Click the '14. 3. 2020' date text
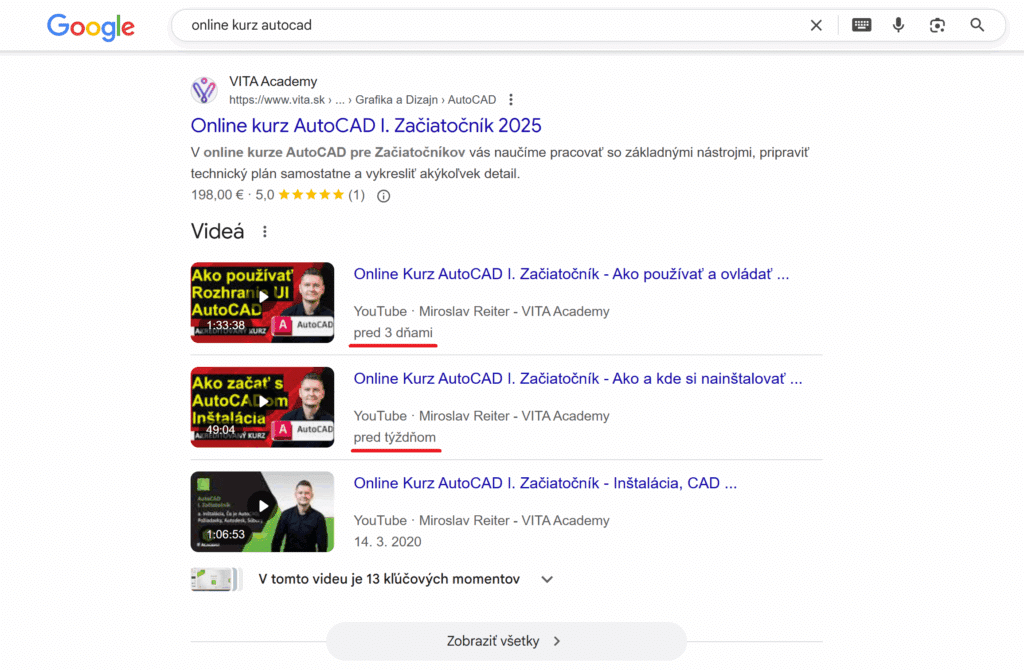The image size is (1024, 670). point(388,541)
